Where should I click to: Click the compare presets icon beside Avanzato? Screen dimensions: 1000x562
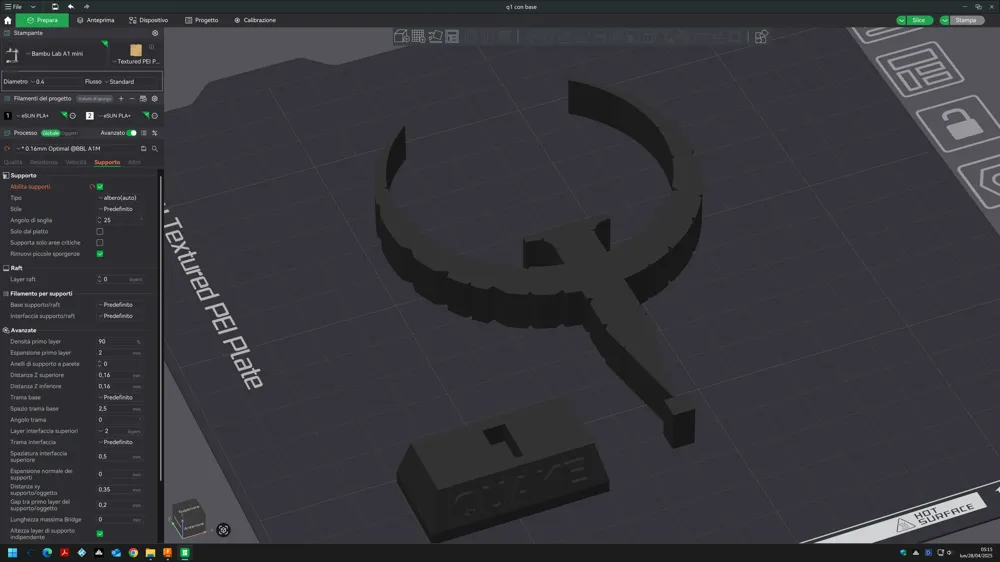pos(154,133)
